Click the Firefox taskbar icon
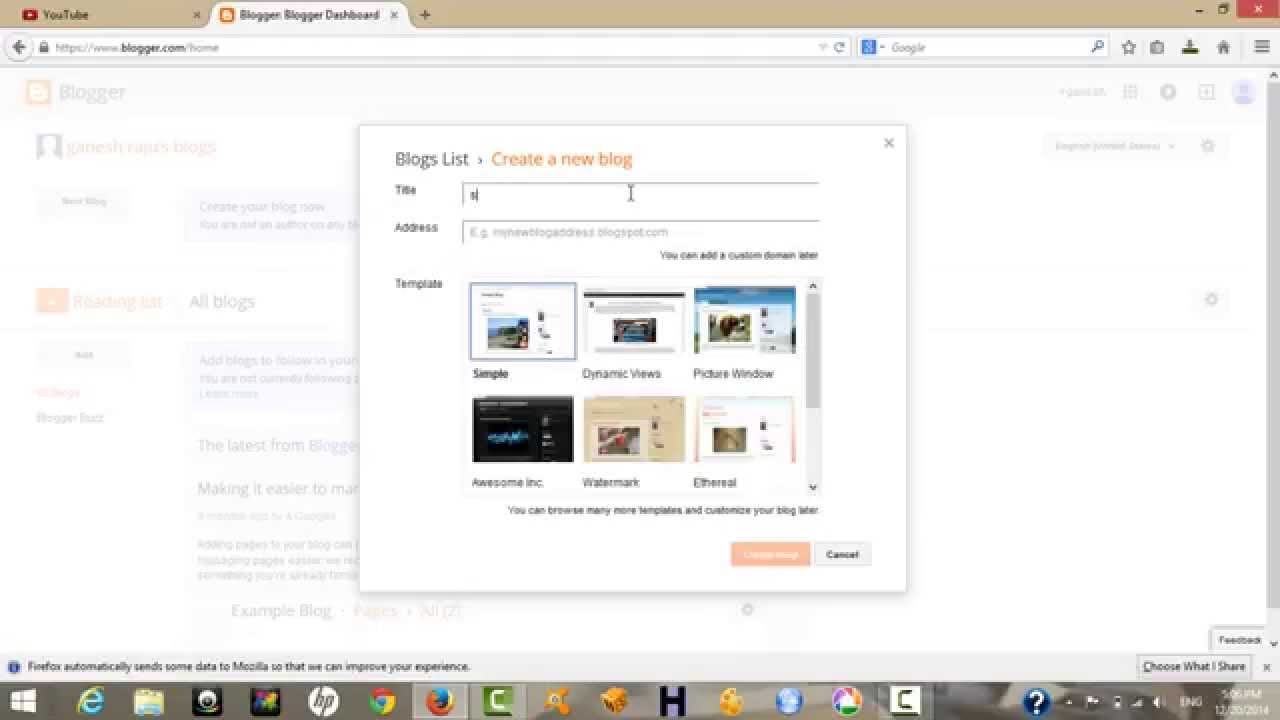This screenshot has width=1280, height=720. point(439,701)
